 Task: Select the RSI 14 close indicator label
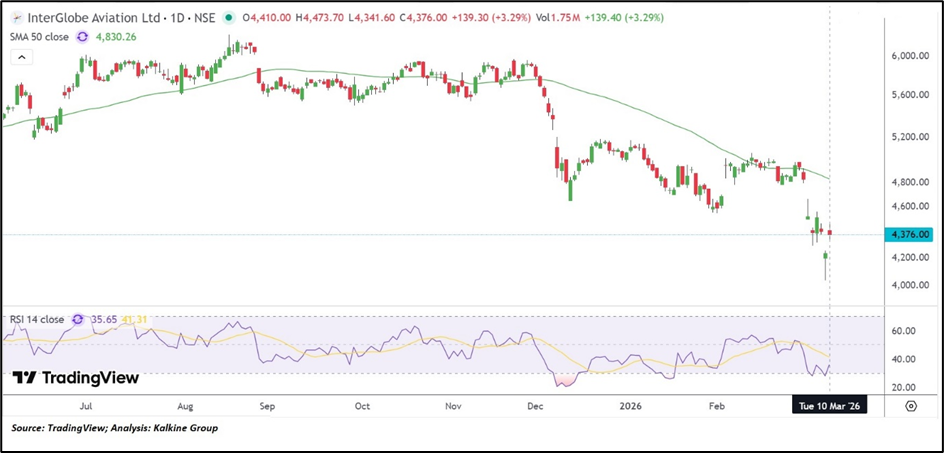point(35,320)
